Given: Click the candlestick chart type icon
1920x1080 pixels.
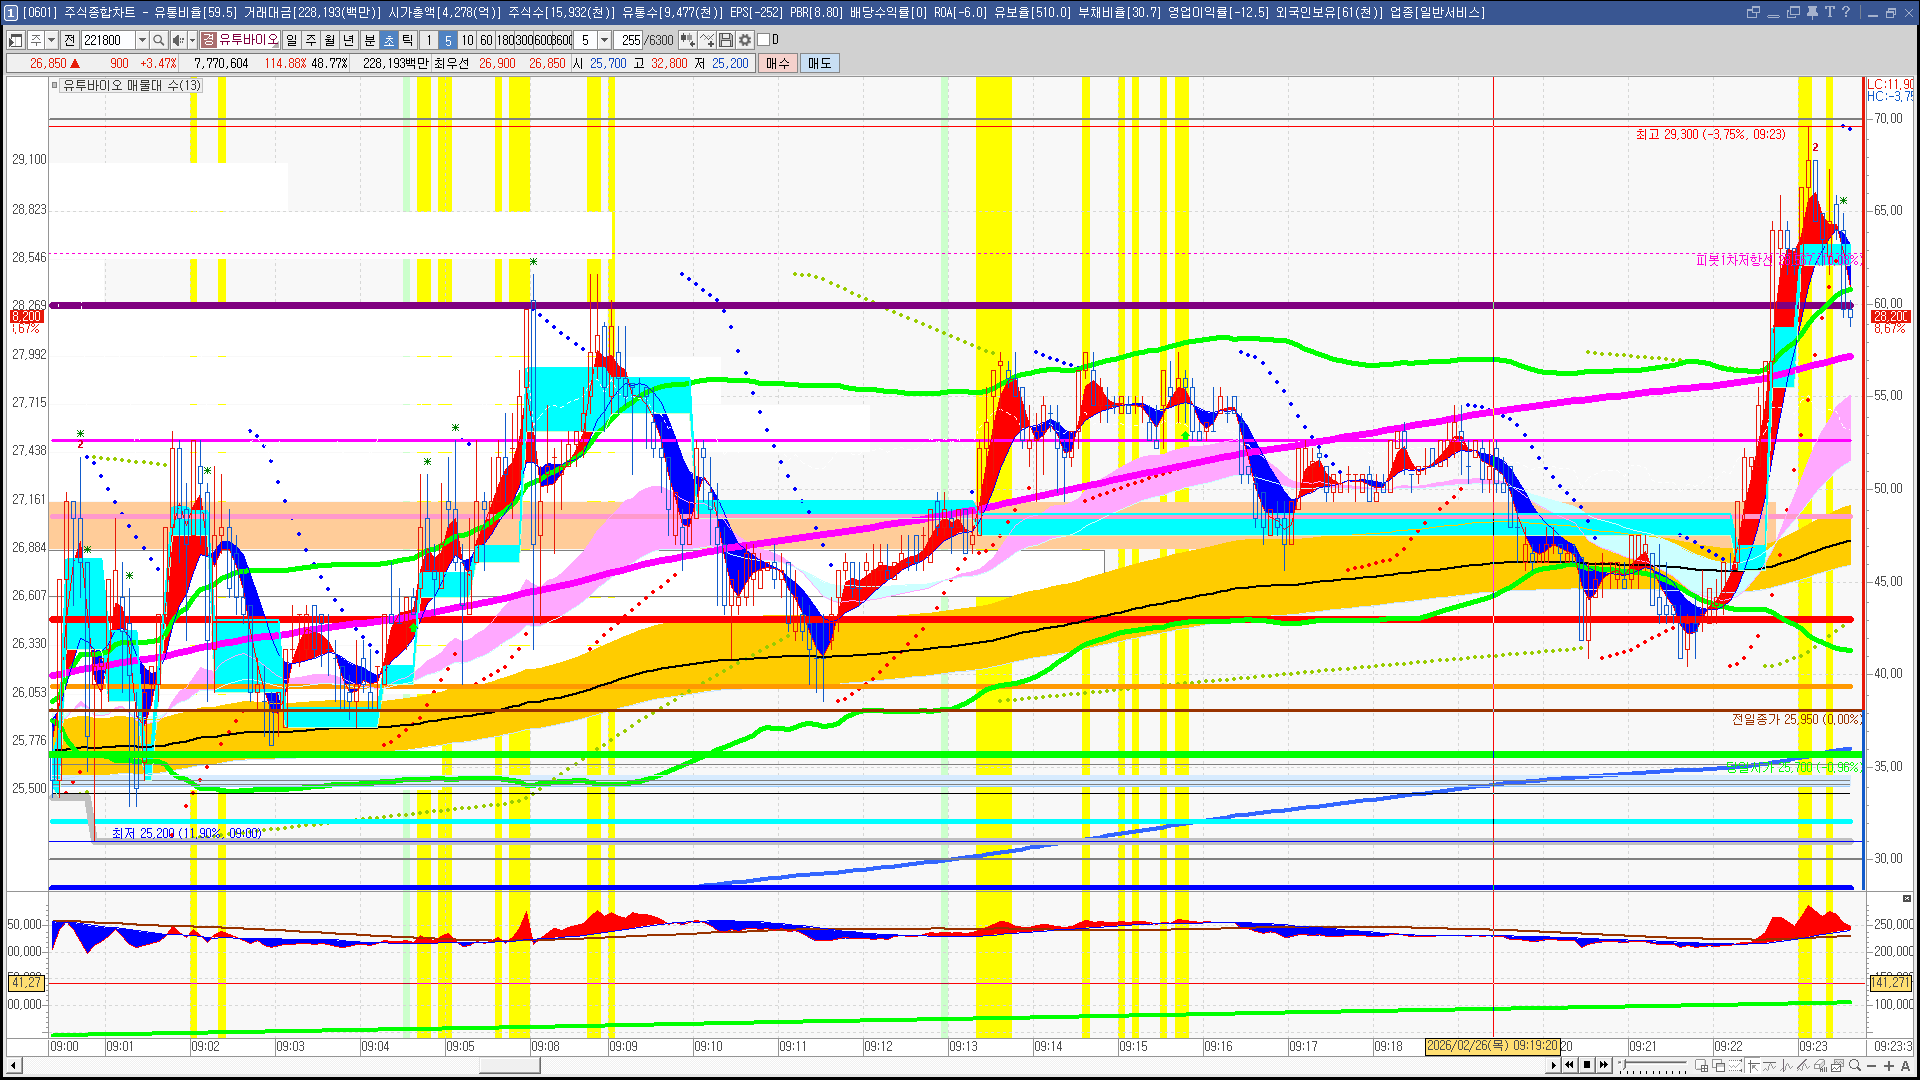Looking at the screenshot, I should point(687,40).
